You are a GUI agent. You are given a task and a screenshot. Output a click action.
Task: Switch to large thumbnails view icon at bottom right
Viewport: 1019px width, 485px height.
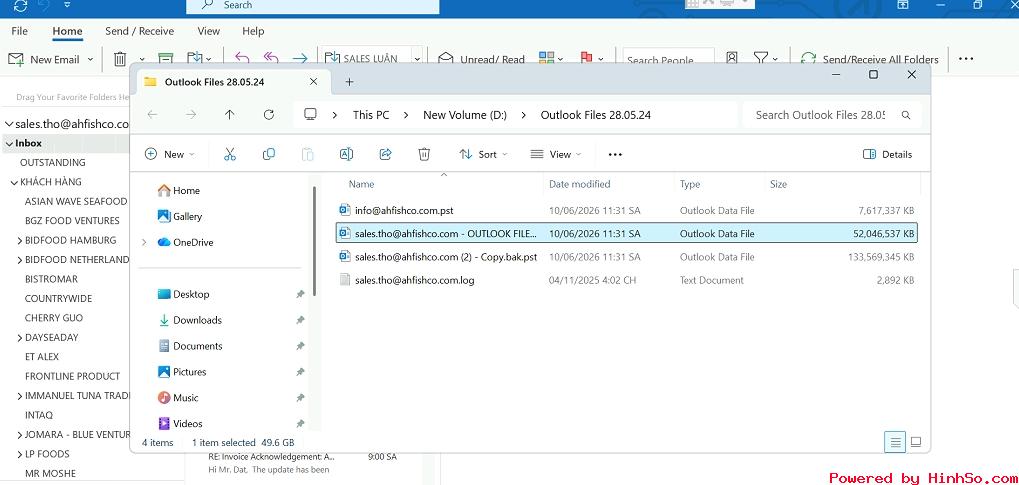(x=916, y=443)
